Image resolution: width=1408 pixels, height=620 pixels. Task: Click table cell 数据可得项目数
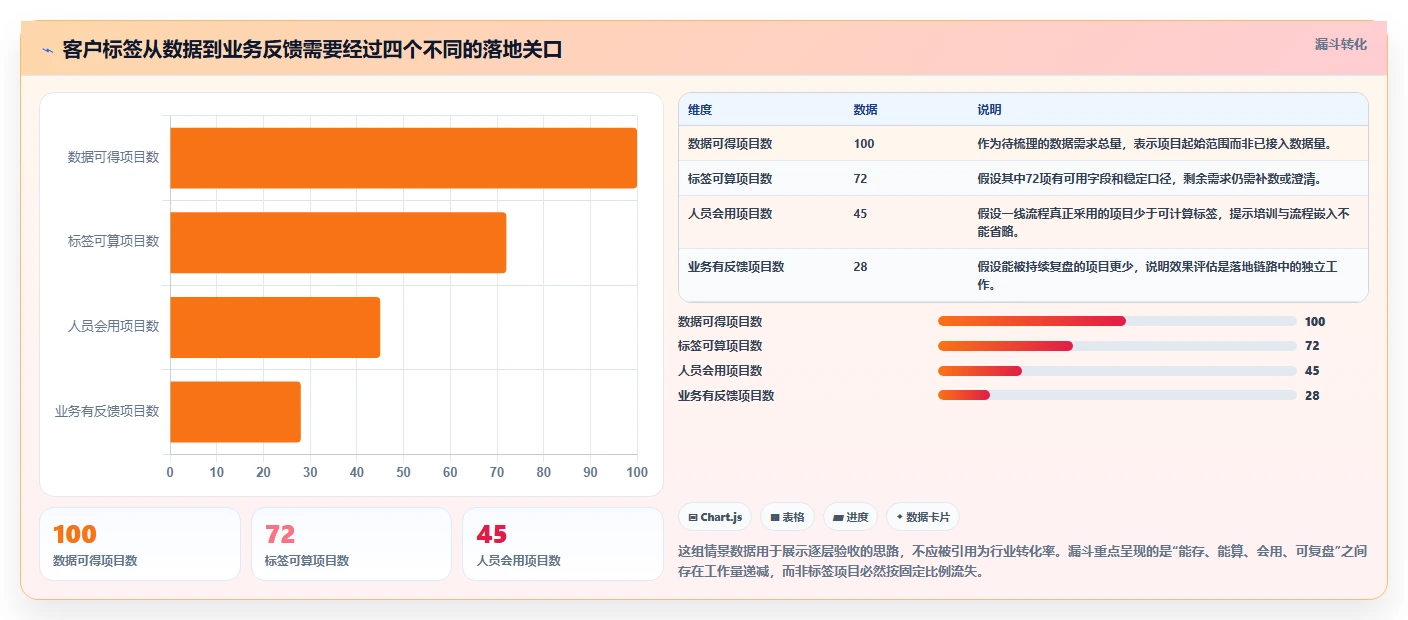coord(730,144)
